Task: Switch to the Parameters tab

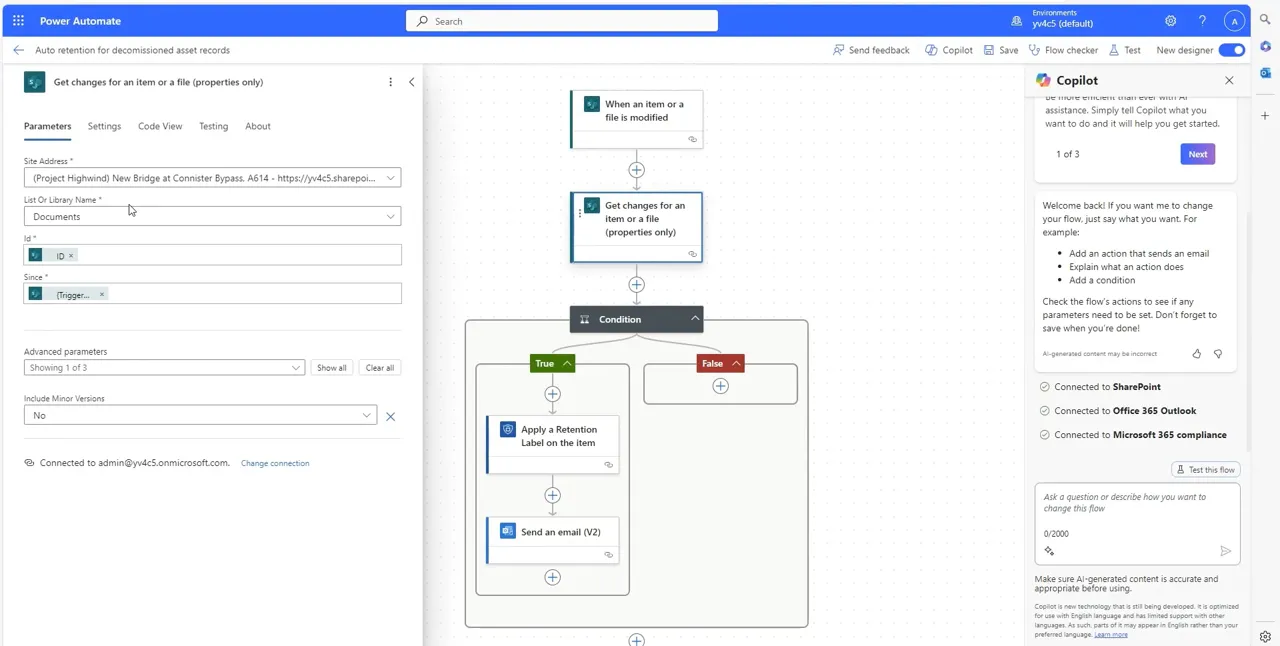Action: (x=47, y=126)
